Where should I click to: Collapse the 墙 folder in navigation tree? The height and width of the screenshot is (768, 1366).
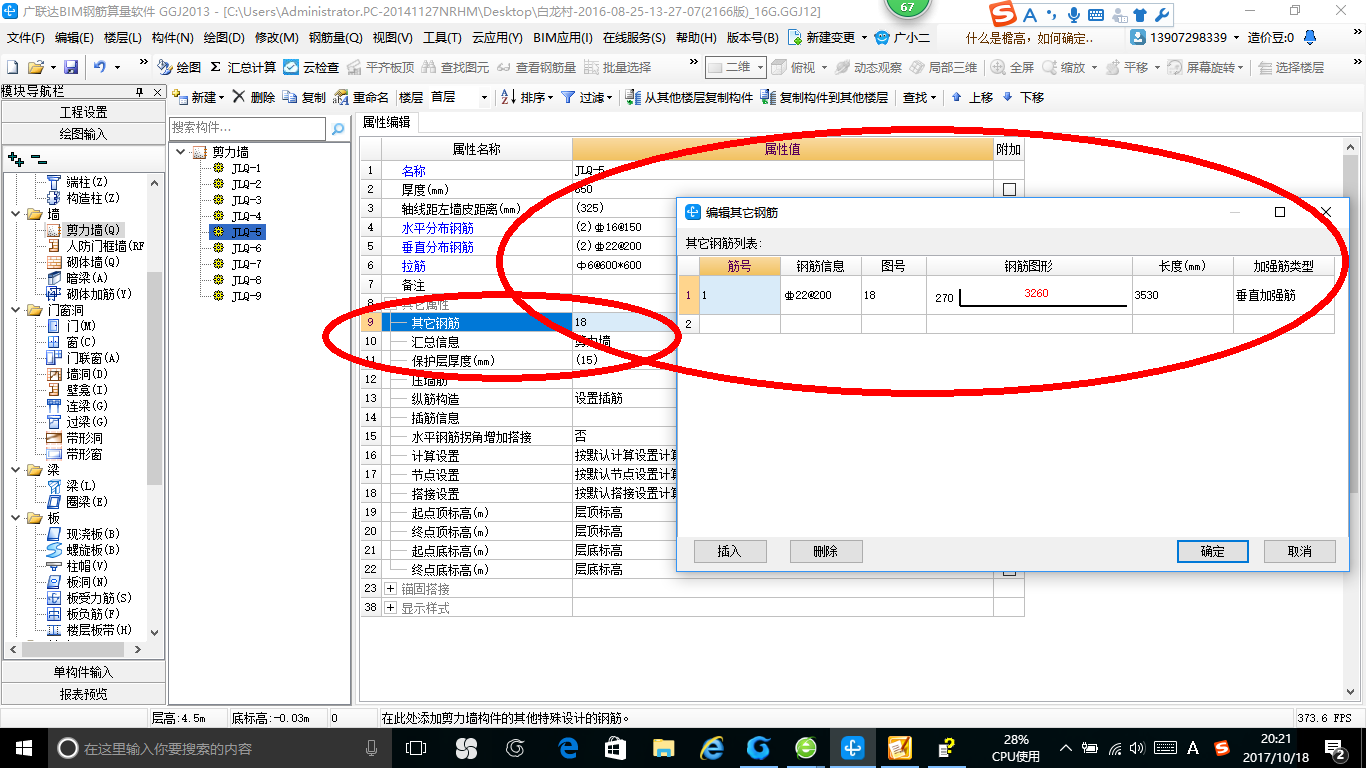tap(16, 214)
